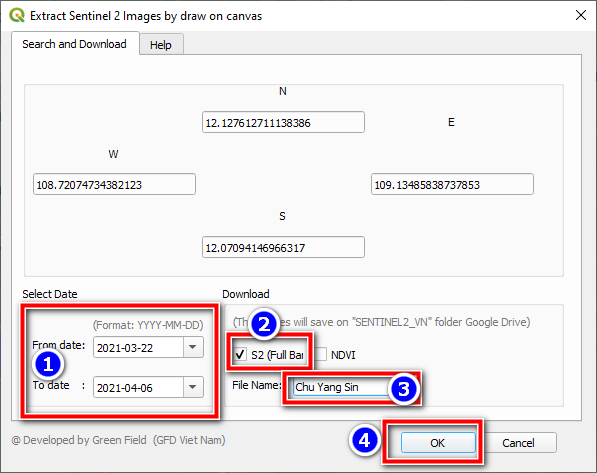Click the N latitude coordinate field
The image size is (597, 473).
[x=283, y=122]
